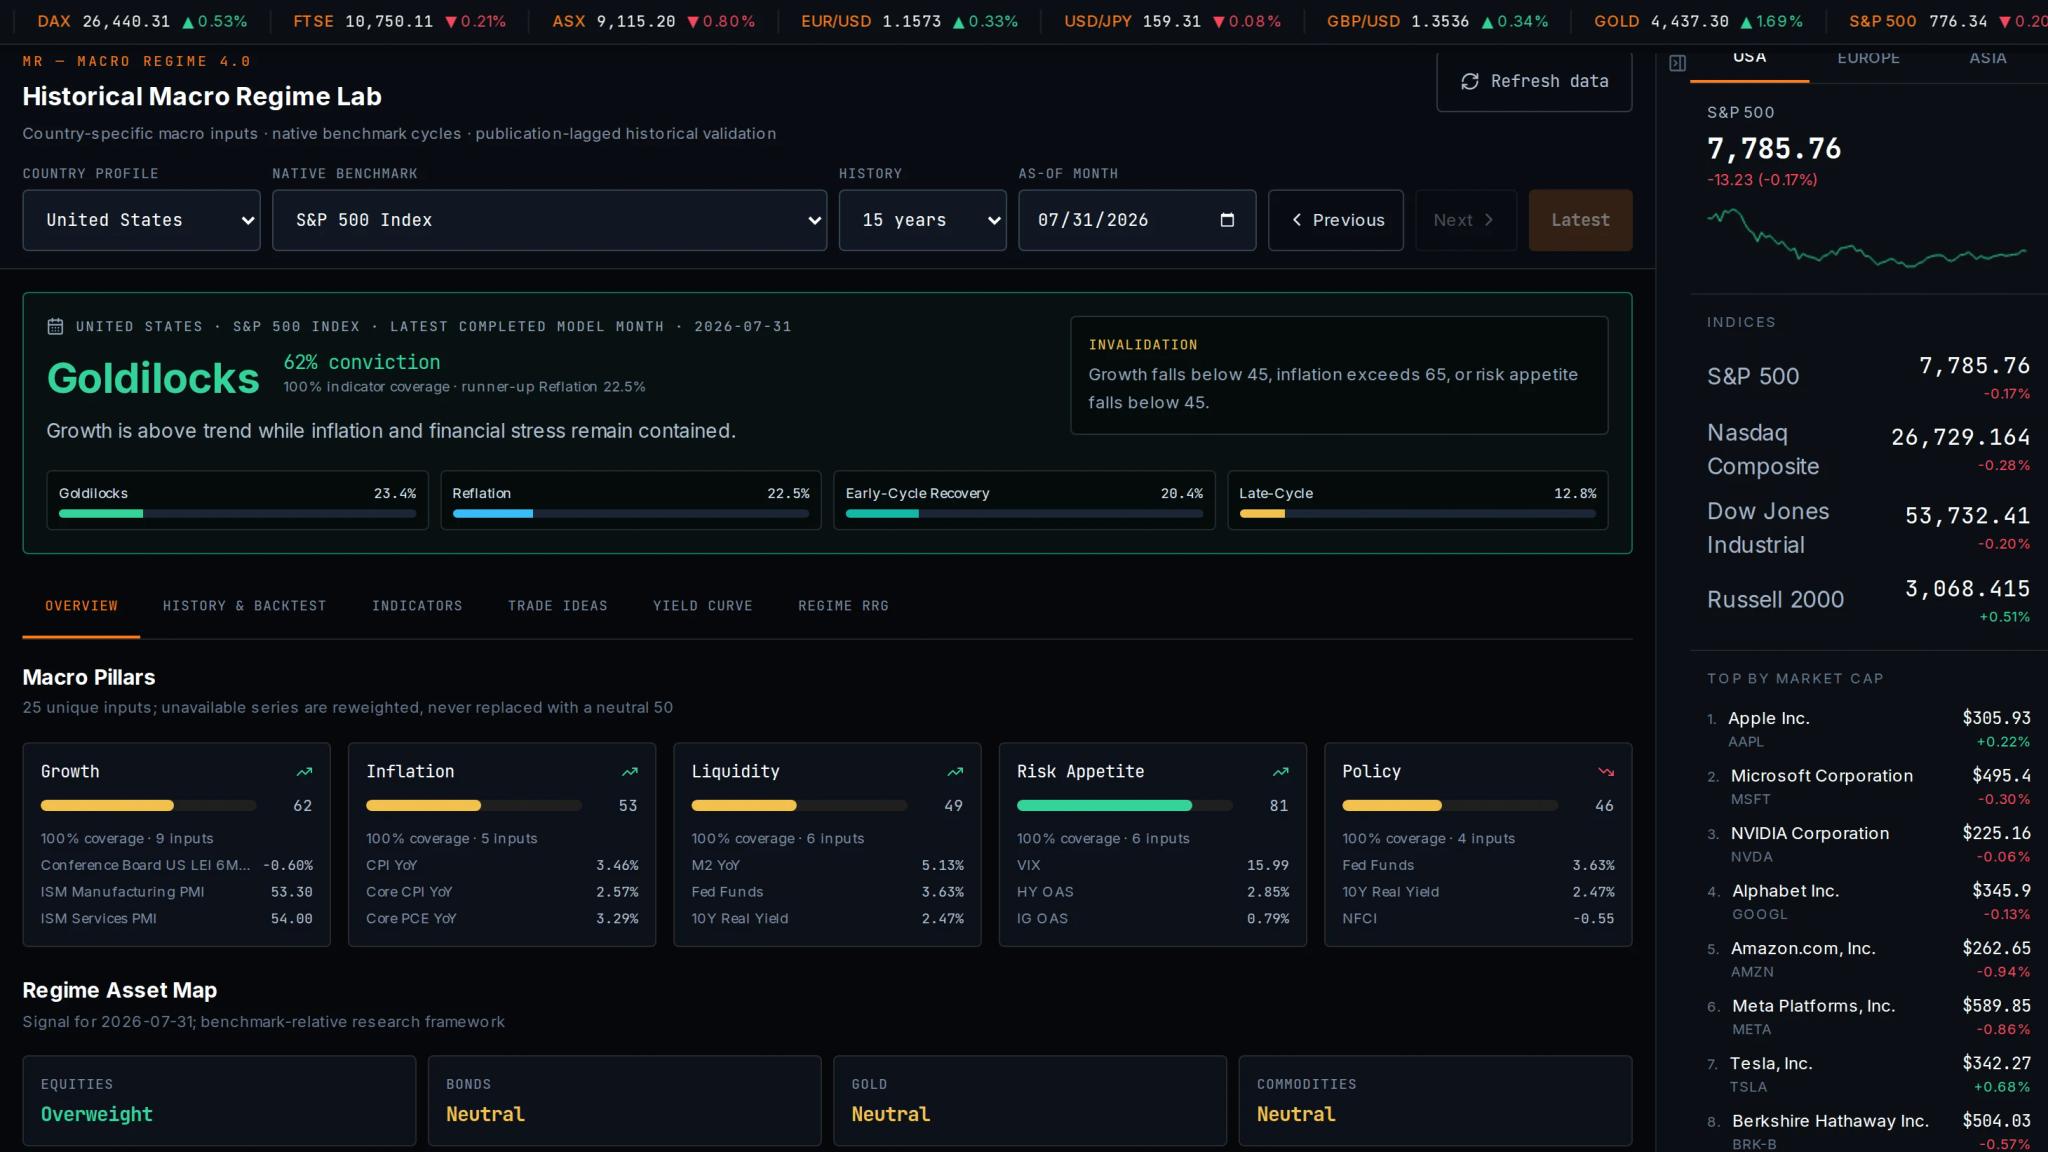Click the USD/JPY ticker quote
The width and height of the screenshot is (2048, 1152).
click(x=1172, y=22)
